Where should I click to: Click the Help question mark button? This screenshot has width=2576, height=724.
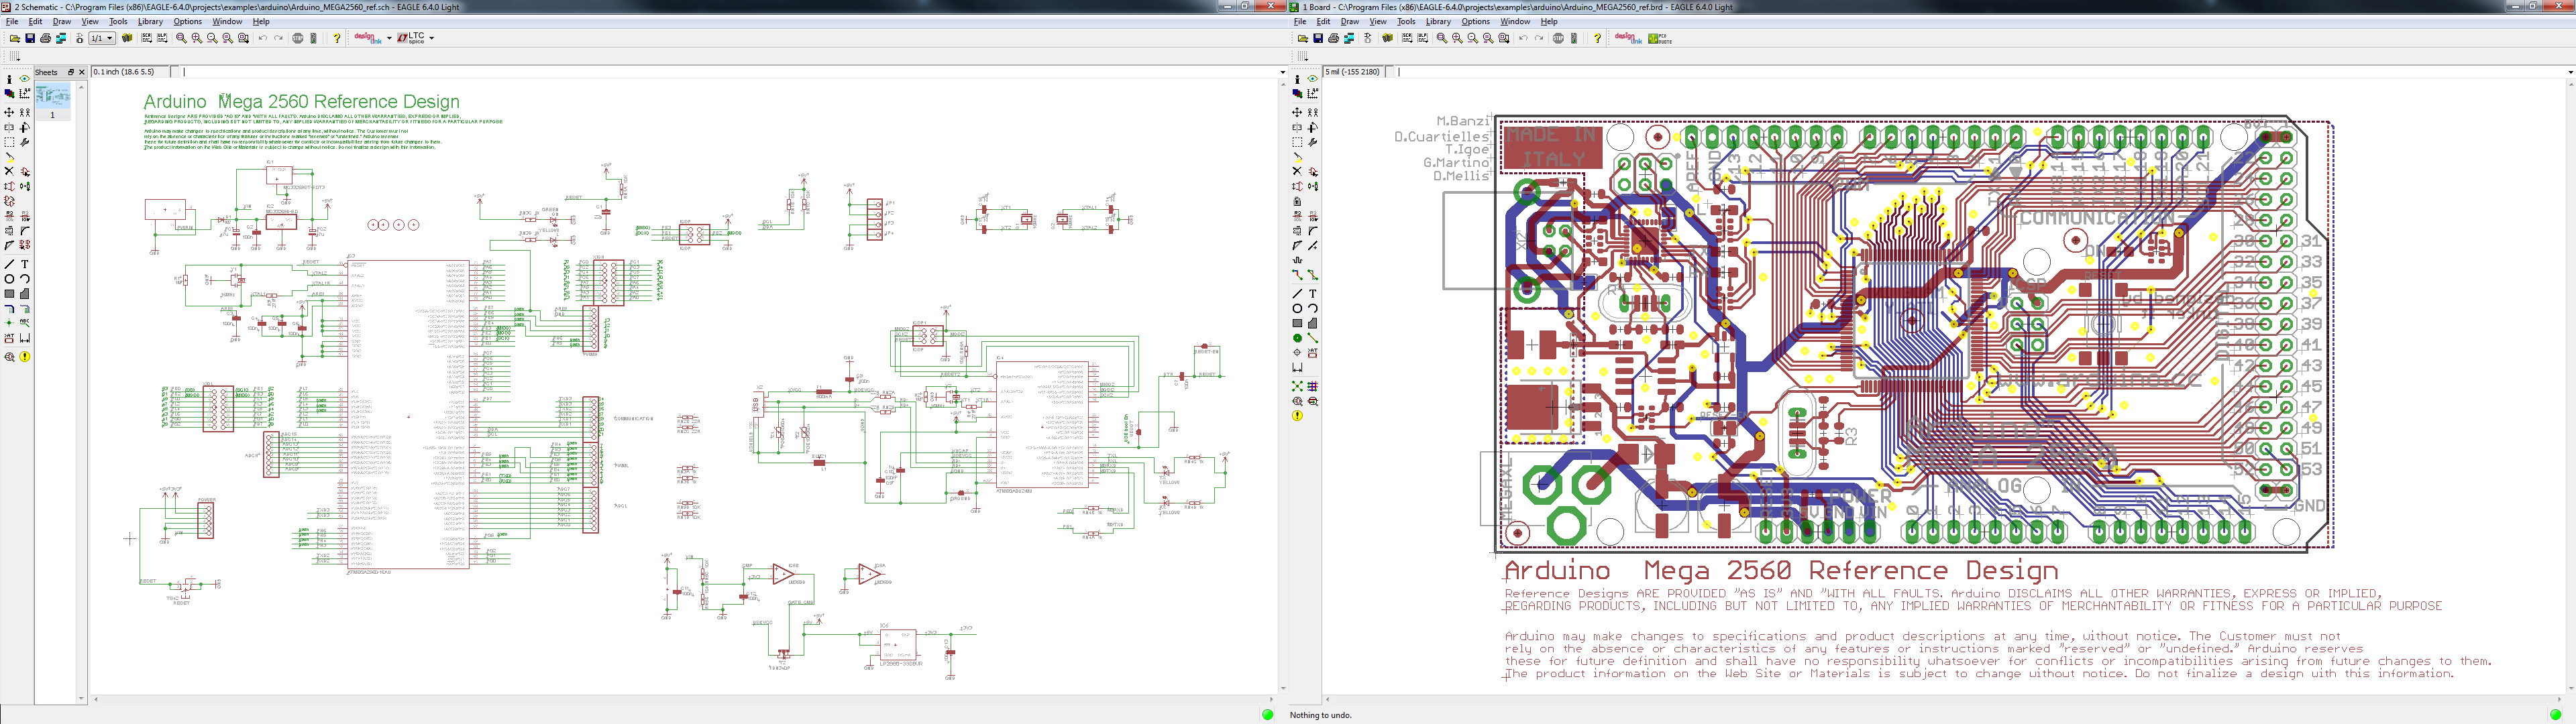[x=337, y=39]
